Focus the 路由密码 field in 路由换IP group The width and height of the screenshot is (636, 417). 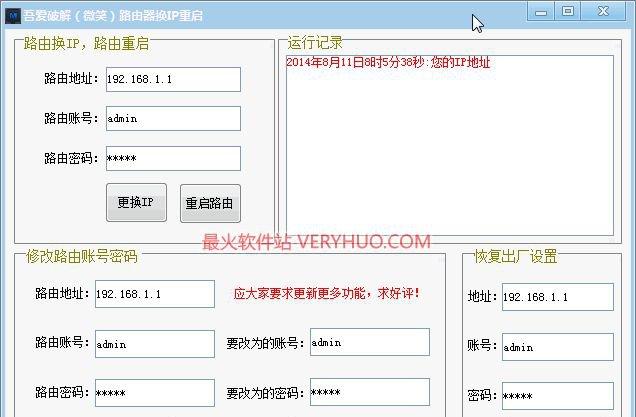(173, 158)
